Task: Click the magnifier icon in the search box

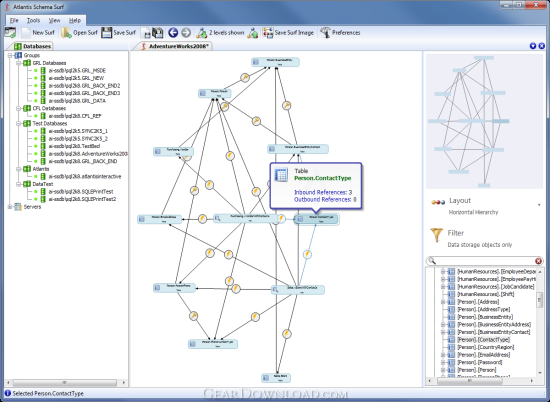Action: tap(432, 261)
